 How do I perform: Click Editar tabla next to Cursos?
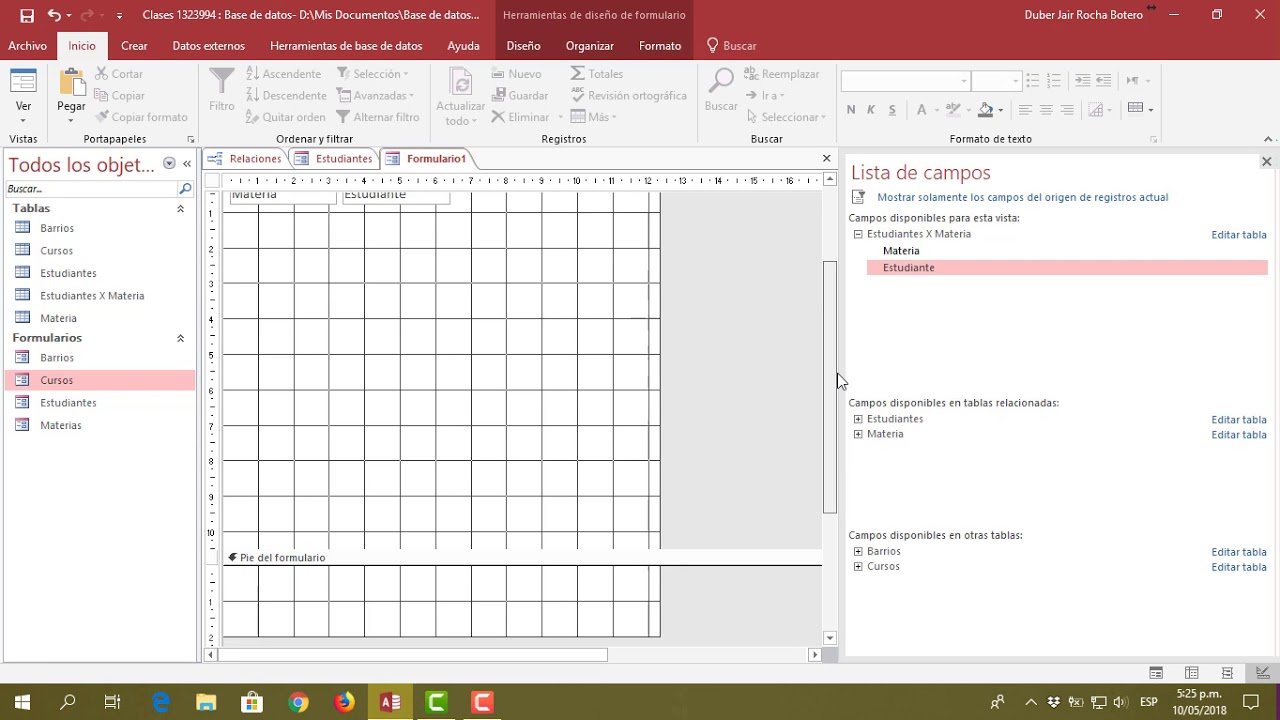(x=1239, y=567)
